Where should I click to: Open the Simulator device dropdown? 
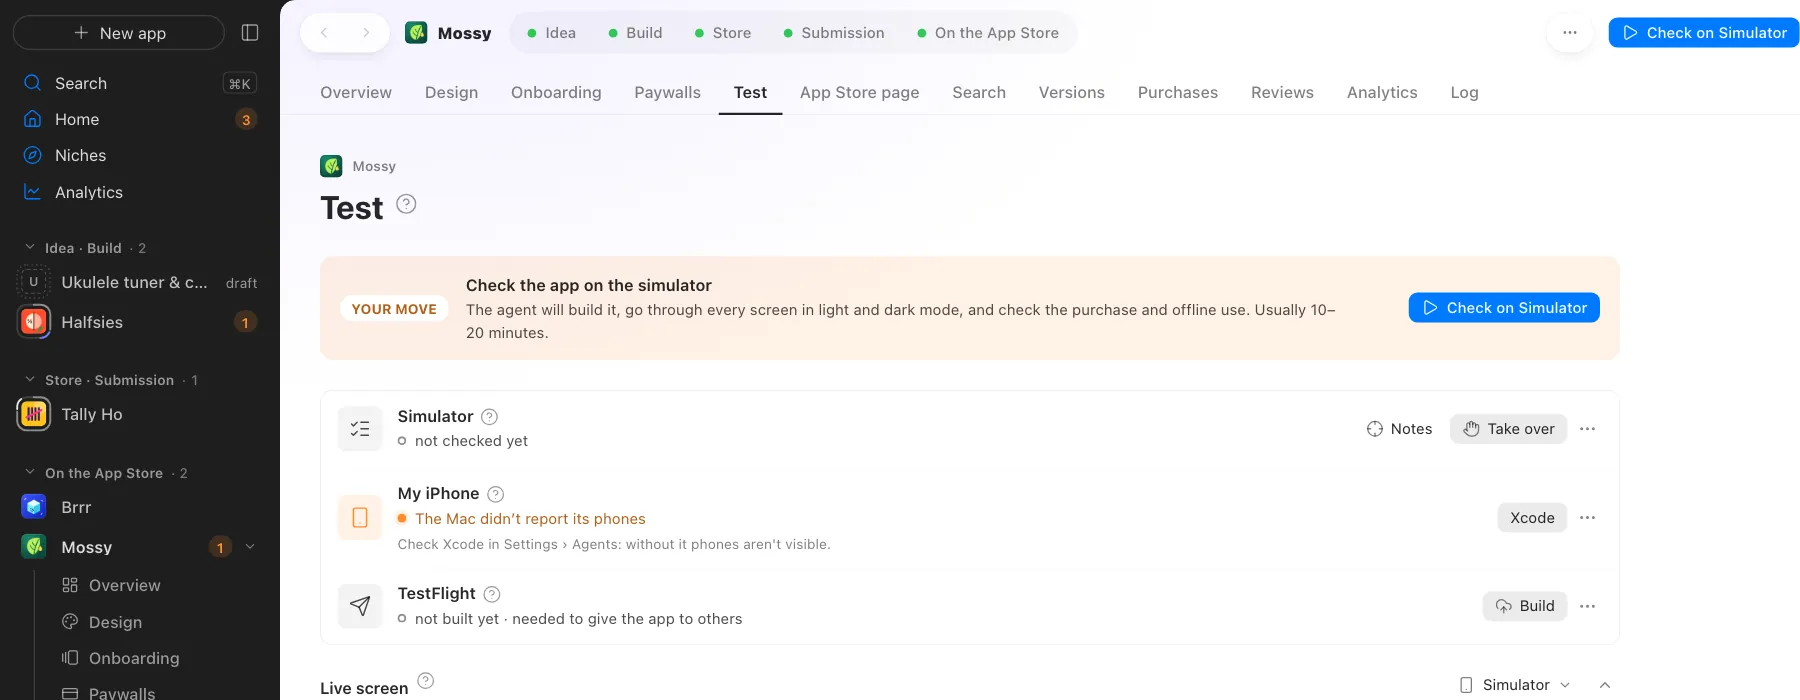click(1515, 685)
